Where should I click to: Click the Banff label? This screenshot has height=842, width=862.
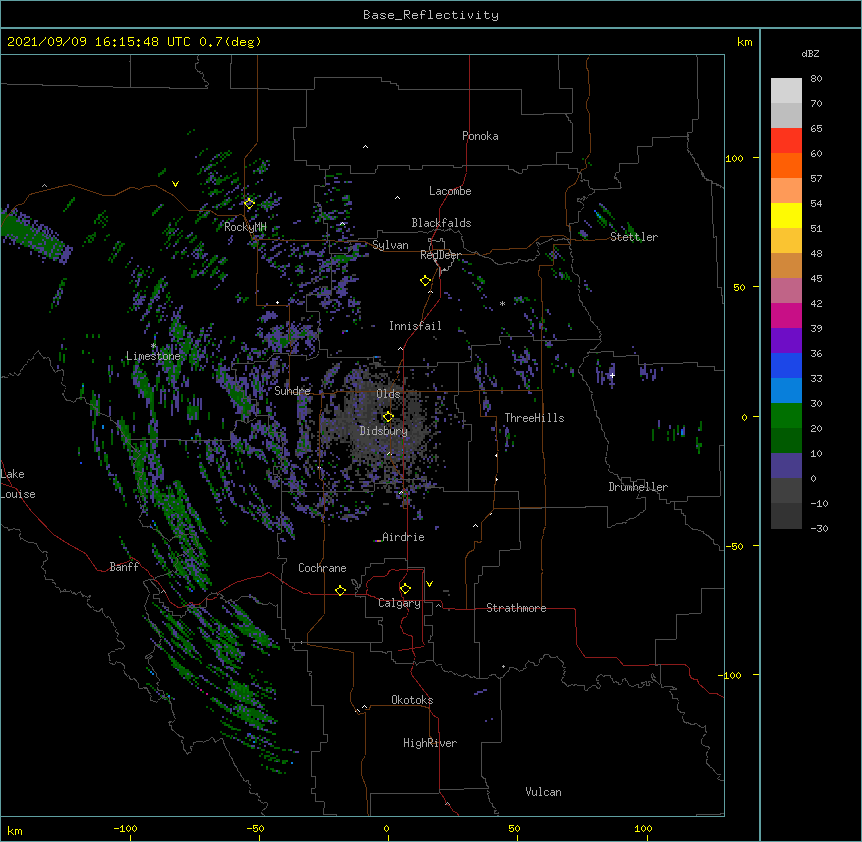[x=124, y=567]
